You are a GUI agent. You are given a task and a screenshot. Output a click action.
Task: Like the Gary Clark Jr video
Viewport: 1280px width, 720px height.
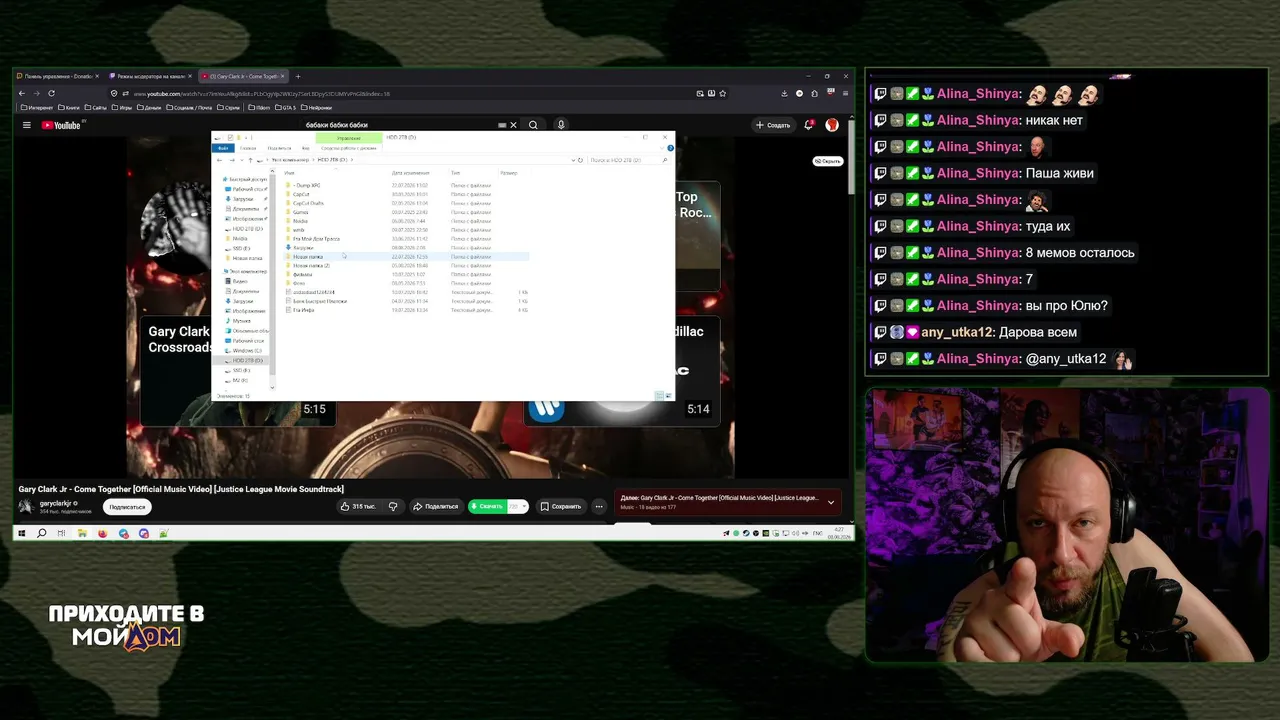point(359,506)
